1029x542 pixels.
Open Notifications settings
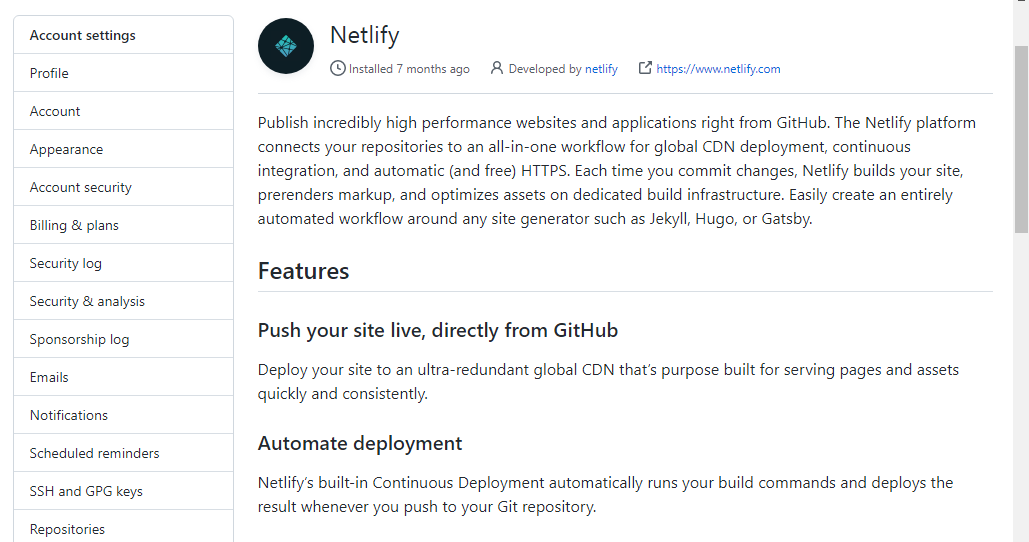(123, 415)
